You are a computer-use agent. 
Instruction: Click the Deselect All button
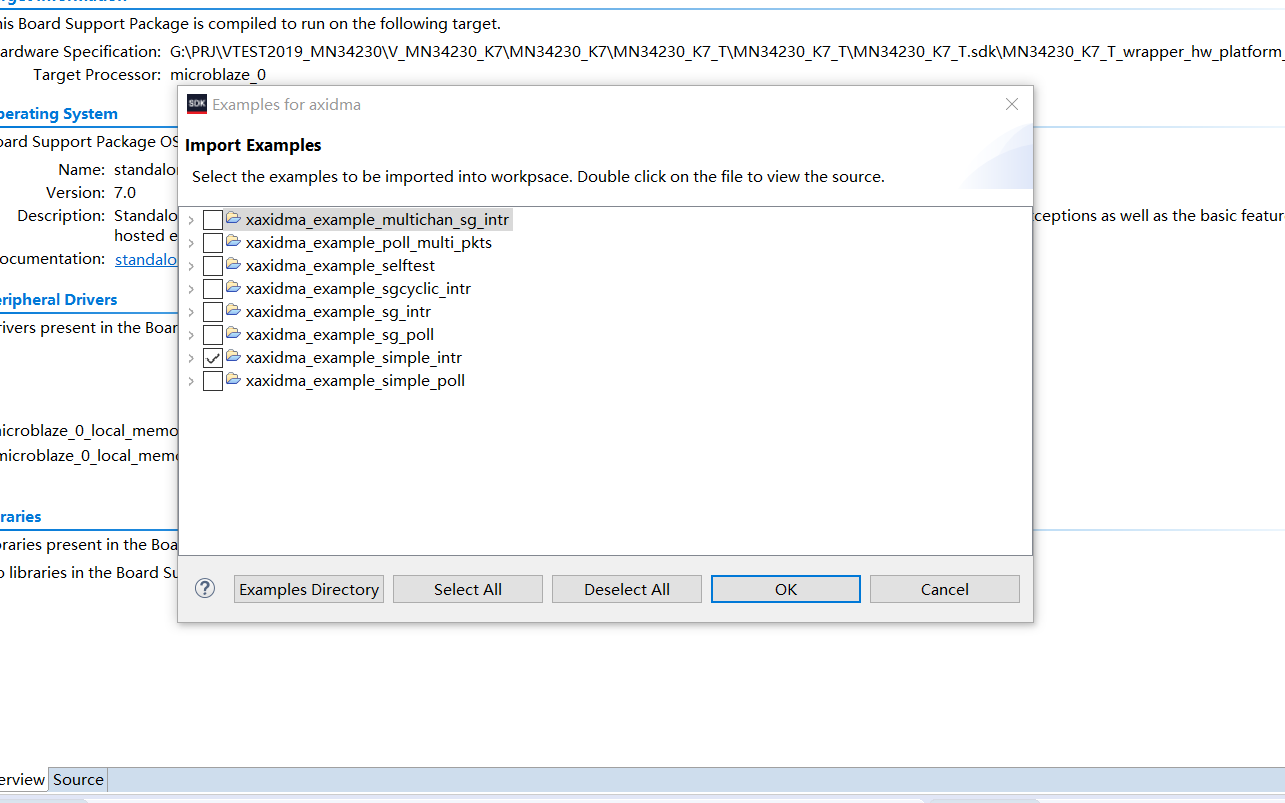click(627, 589)
